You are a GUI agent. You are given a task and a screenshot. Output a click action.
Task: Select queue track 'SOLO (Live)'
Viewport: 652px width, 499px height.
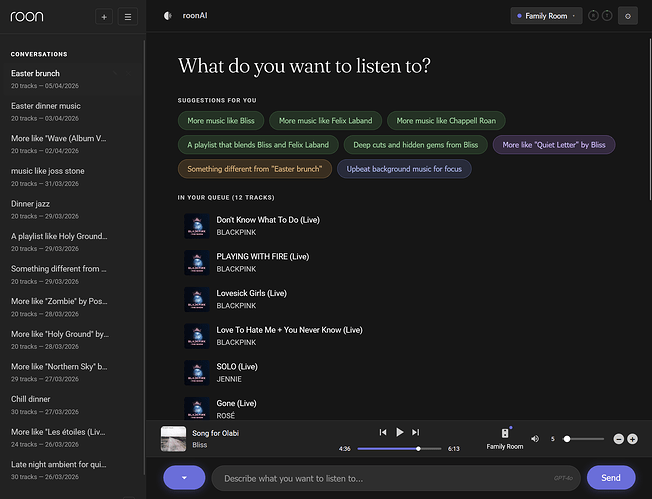237,366
